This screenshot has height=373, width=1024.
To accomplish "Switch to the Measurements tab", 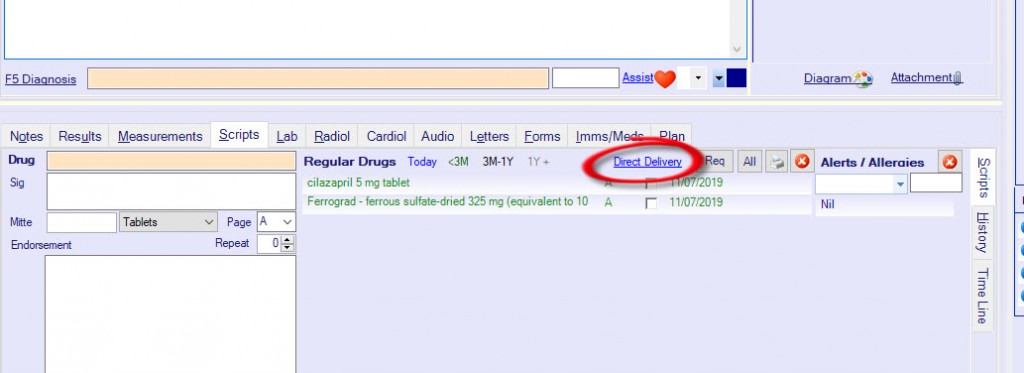I will click(160, 137).
